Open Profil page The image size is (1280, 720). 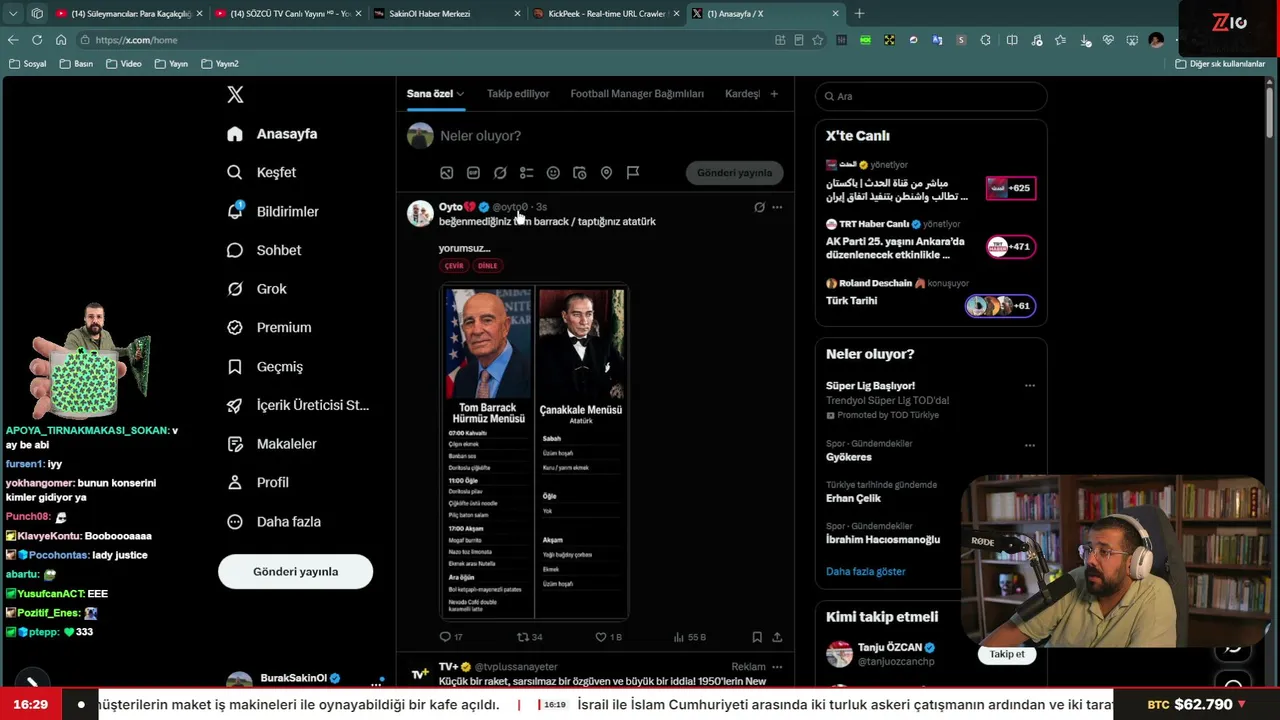tap(258, 482)
